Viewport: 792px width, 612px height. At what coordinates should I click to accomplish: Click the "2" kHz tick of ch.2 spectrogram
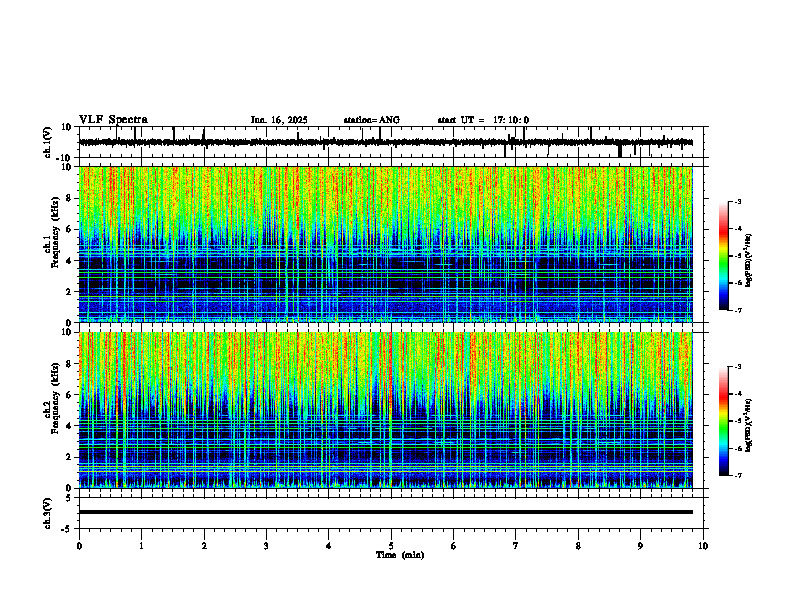[x=69, y=457]
